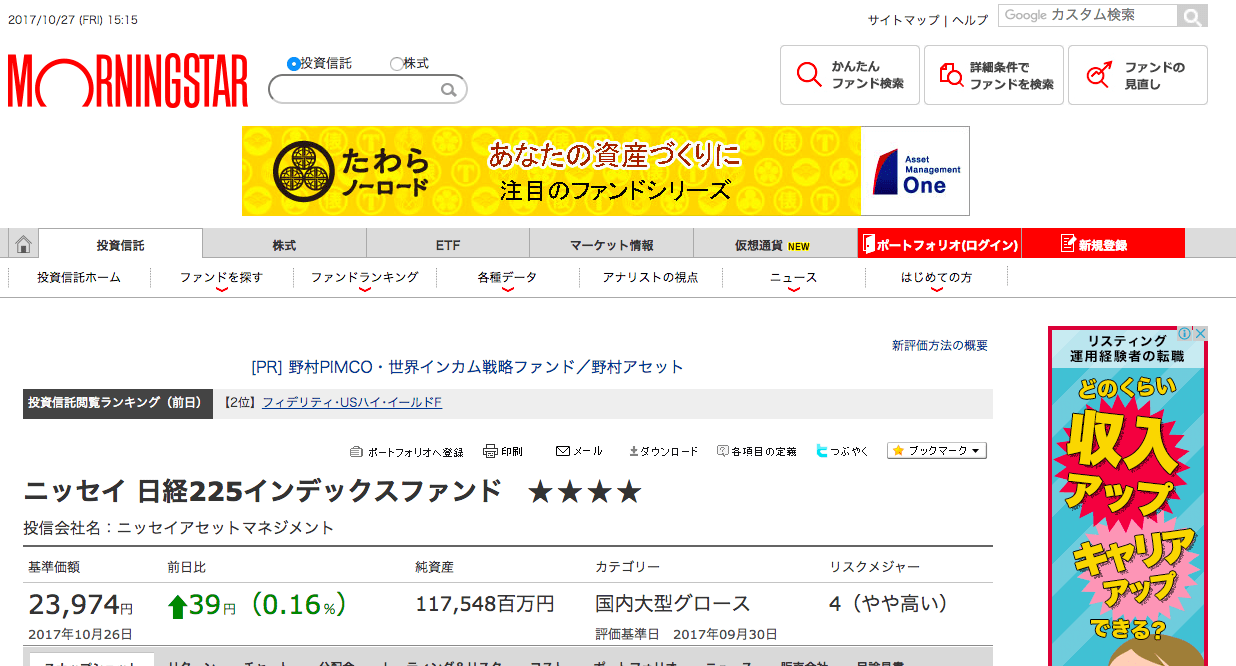Click the つぶやく Twitter bird icon
The height and width of the screenshot is (666, 1236).
click(x=822, y=450)
